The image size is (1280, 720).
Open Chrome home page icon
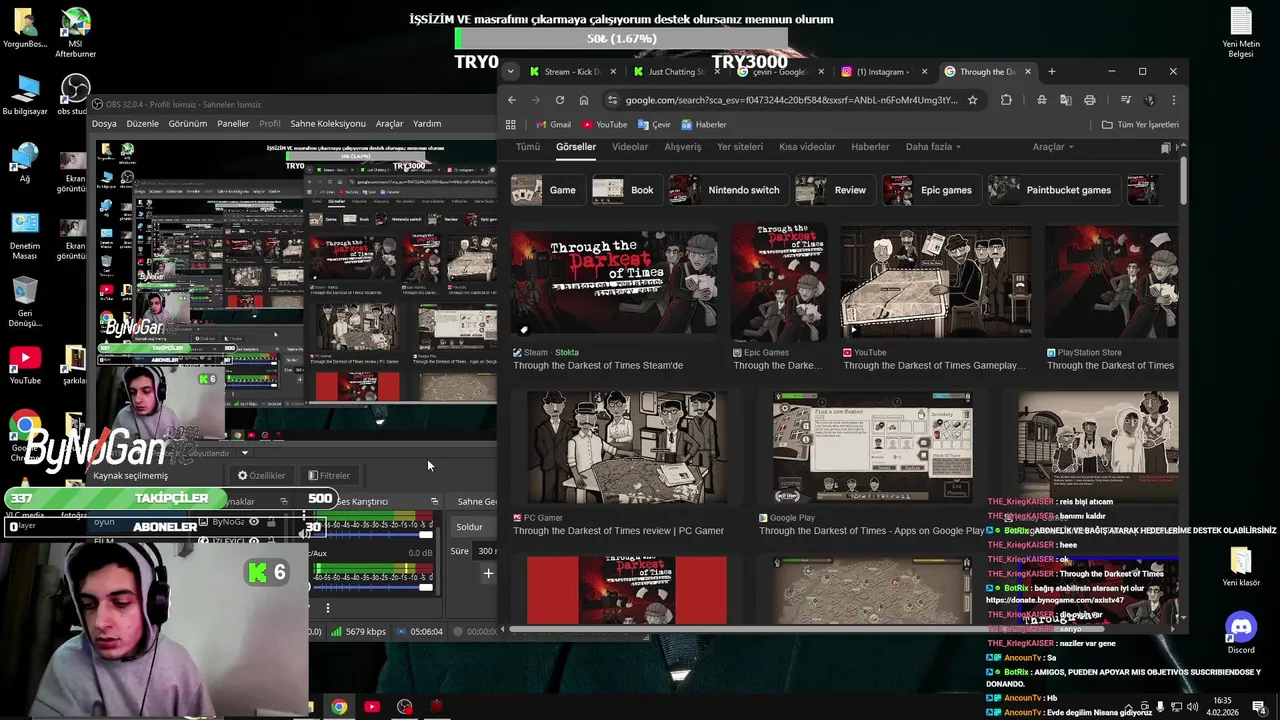[584, 100]
